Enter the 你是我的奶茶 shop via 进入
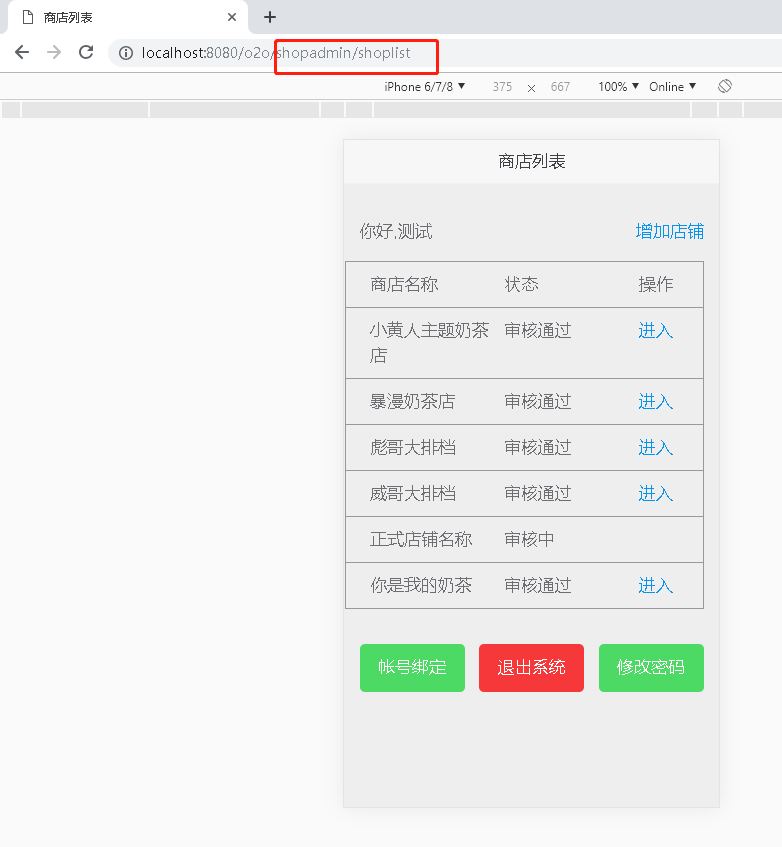This screenshot has height=847, width=782. [x=656, y=586]
